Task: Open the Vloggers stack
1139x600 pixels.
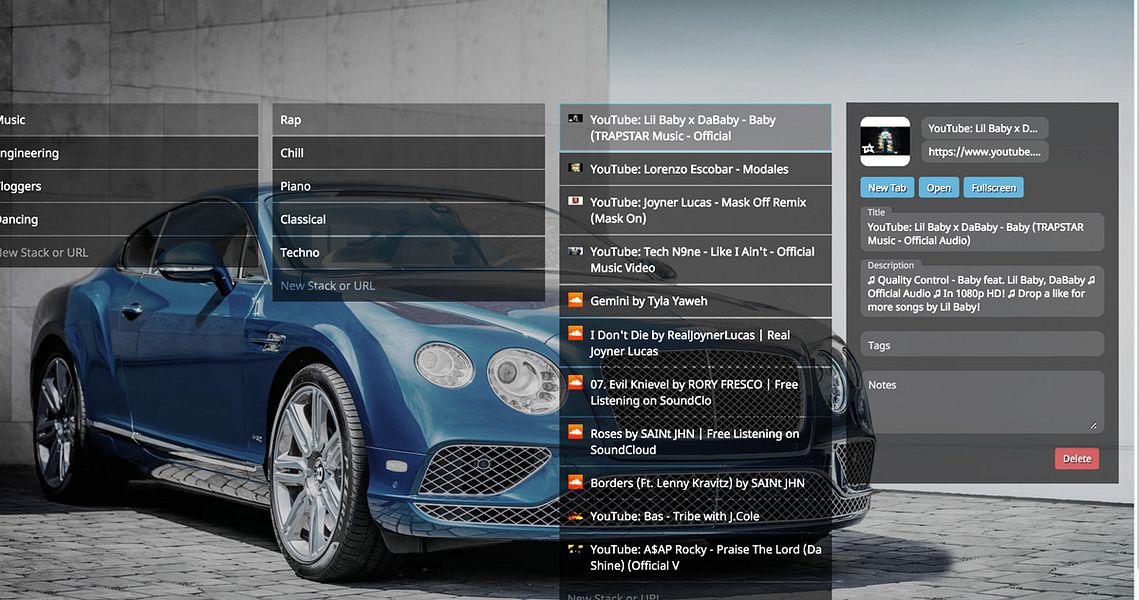Action: pos(129,186)
